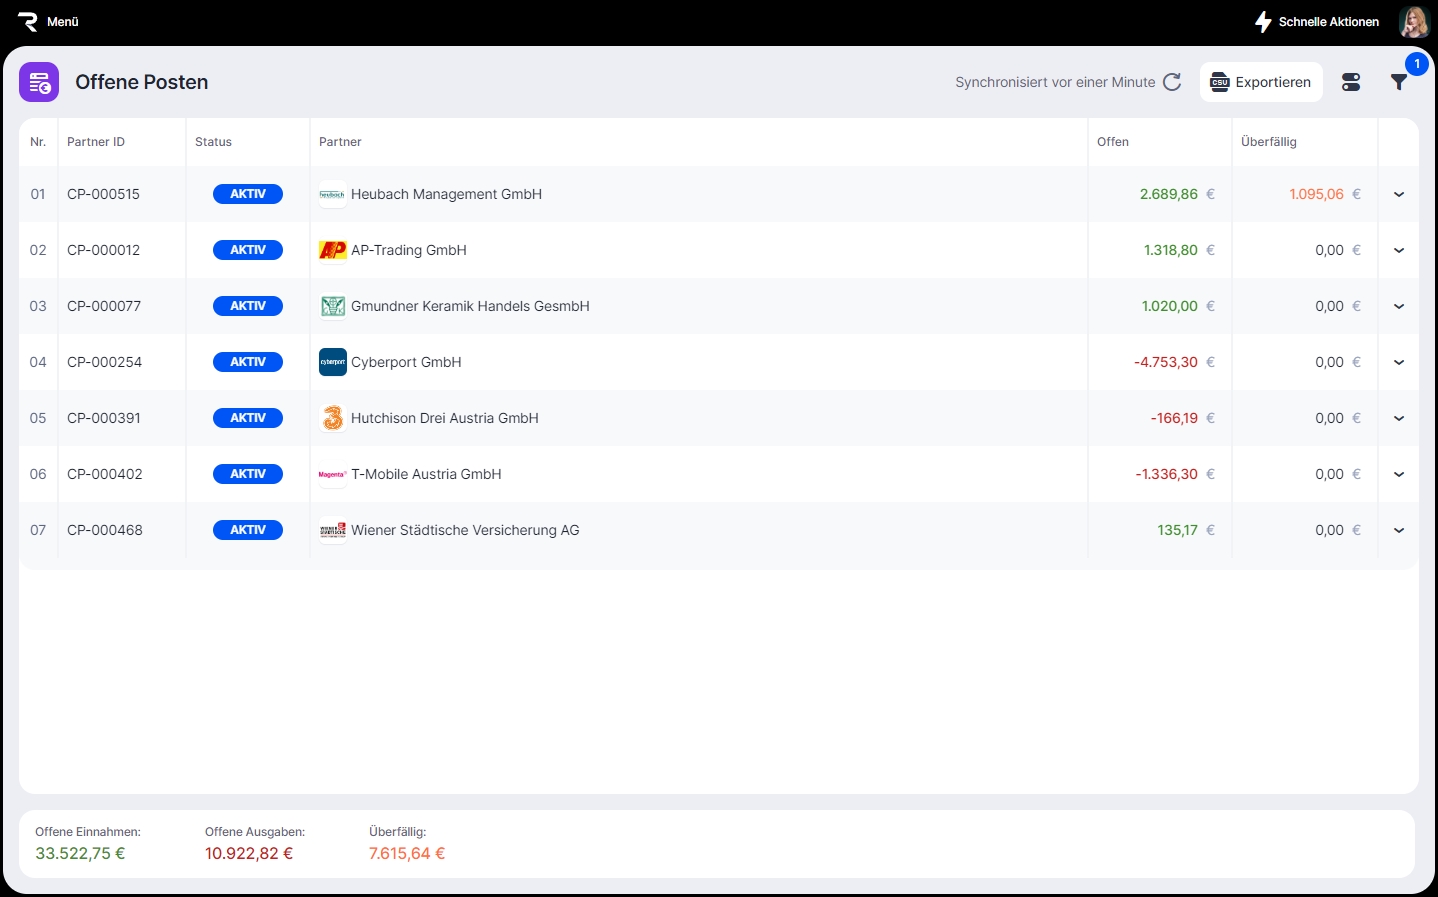The width and height of the screenshot is (1438, 897).
Task: Sort by the Überfällig column header
Action: coord(1268,142)
